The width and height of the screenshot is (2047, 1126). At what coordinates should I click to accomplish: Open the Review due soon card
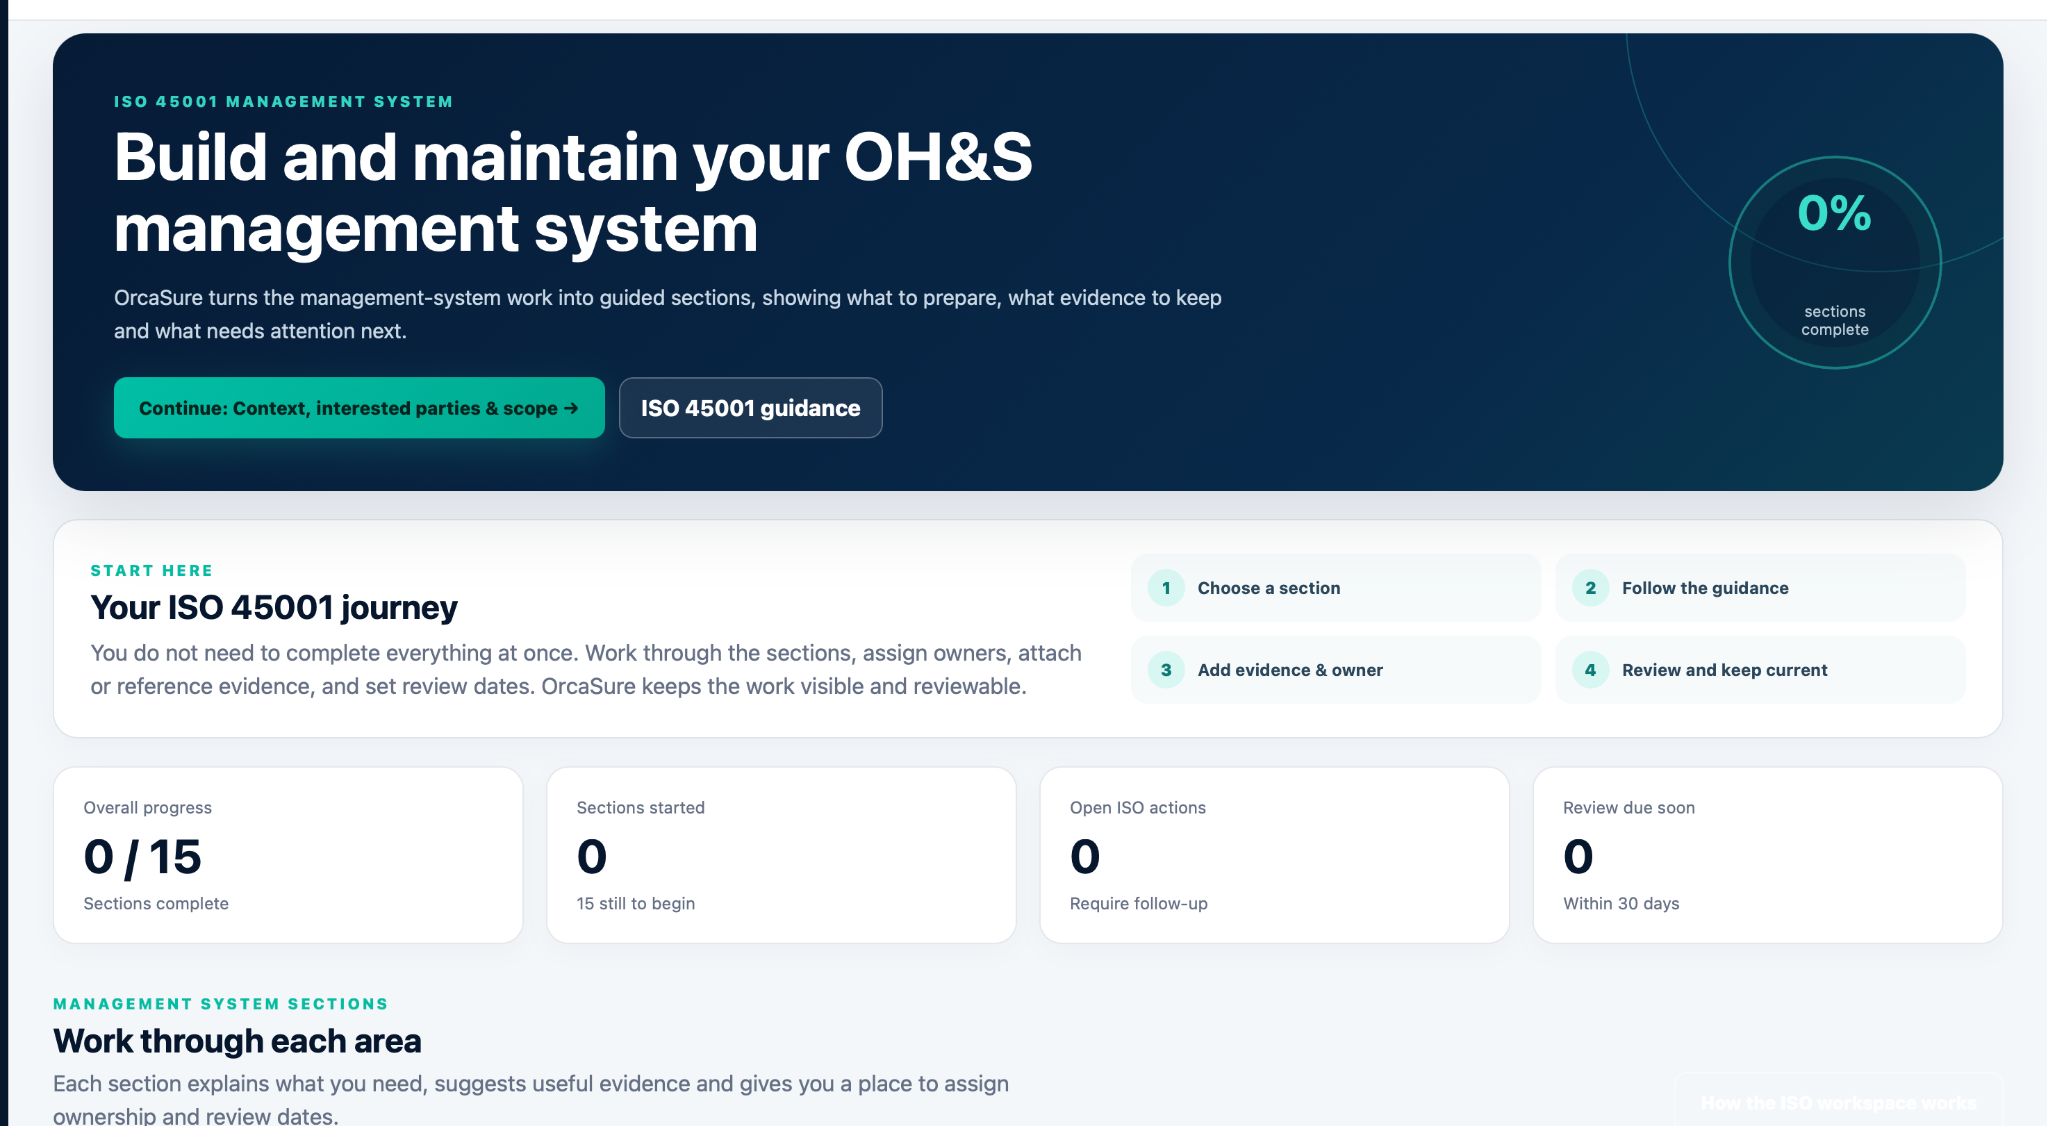click(x=1768, y=855)
